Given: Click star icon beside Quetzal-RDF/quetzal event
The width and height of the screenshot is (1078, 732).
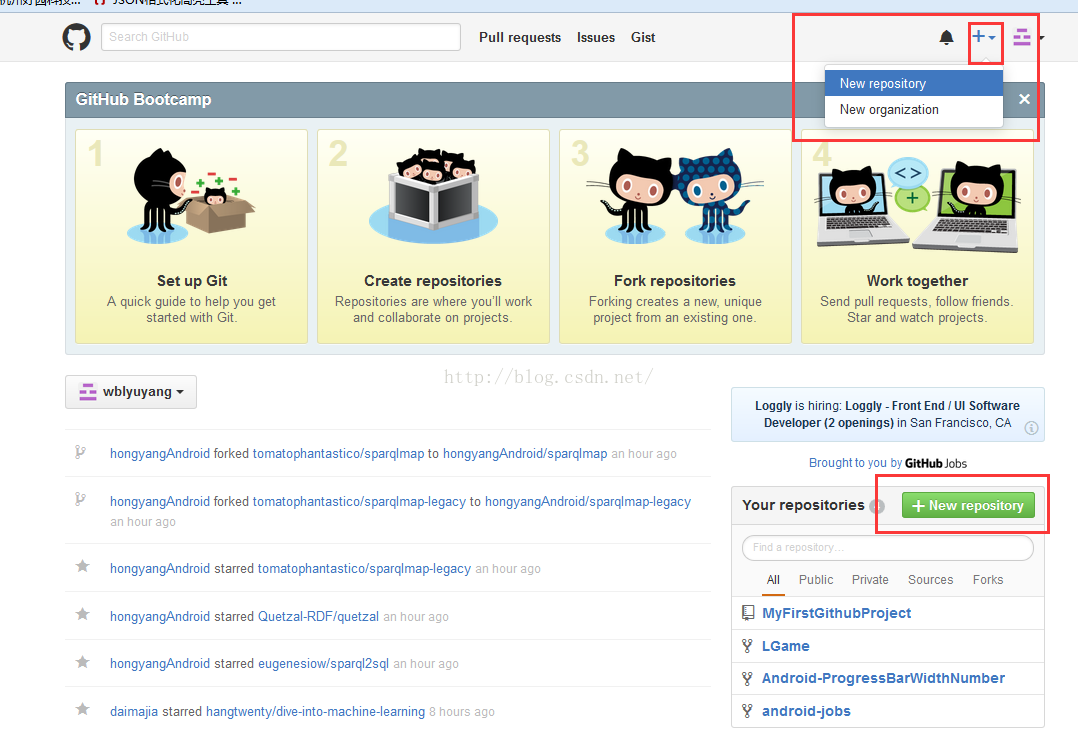Looking at the screenshot, I should [82, 614].
